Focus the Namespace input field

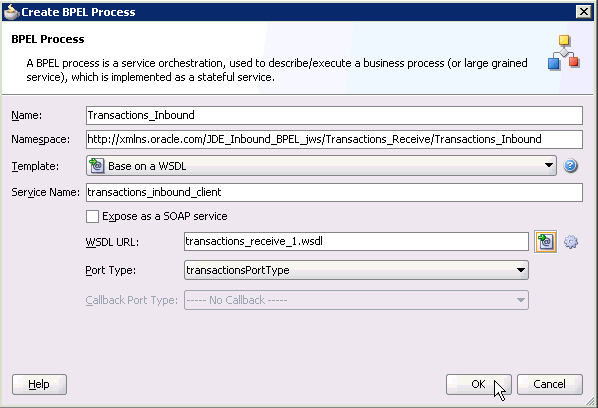pyautogui.click(x=334, y=139)
